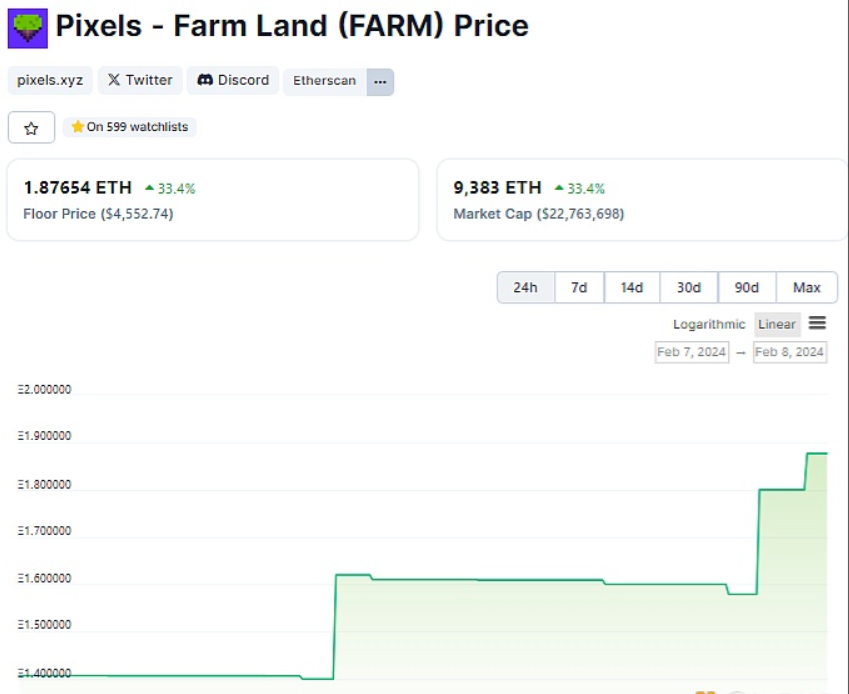The width and height of the screenshot is (849, 694).
Task: Switch the chart to Logarithmic scale
Action: point(709,324)
